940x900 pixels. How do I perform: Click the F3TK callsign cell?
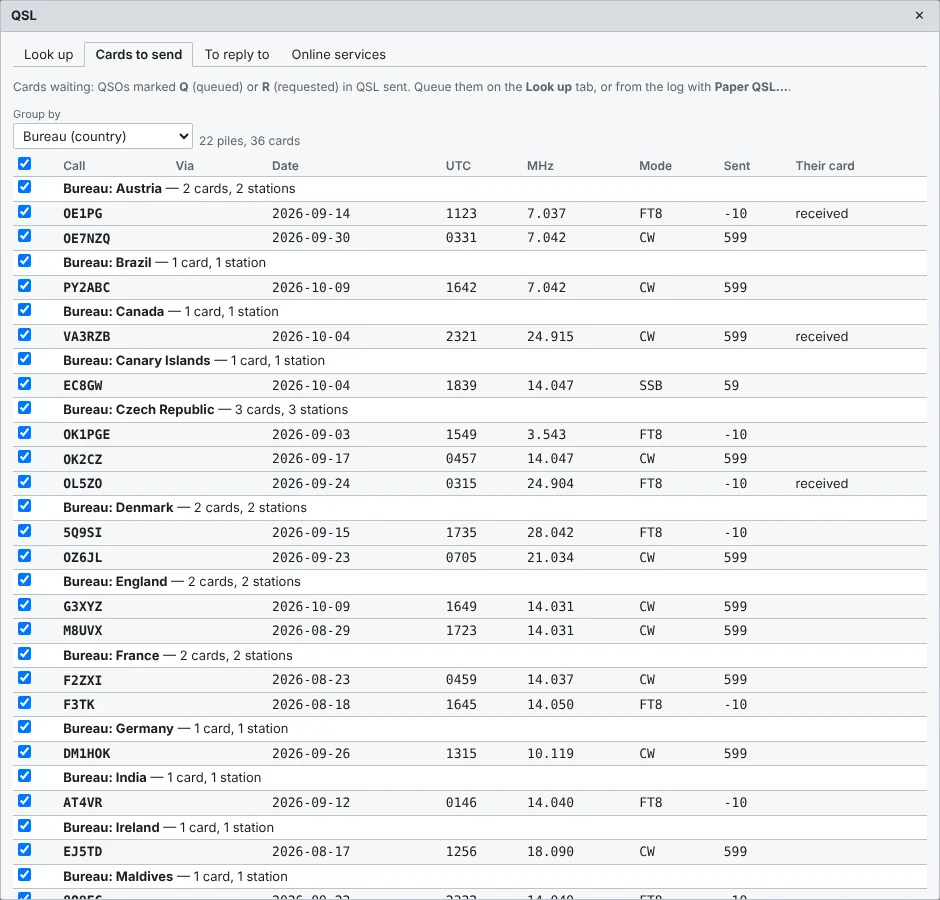click(x=79, y=705)
